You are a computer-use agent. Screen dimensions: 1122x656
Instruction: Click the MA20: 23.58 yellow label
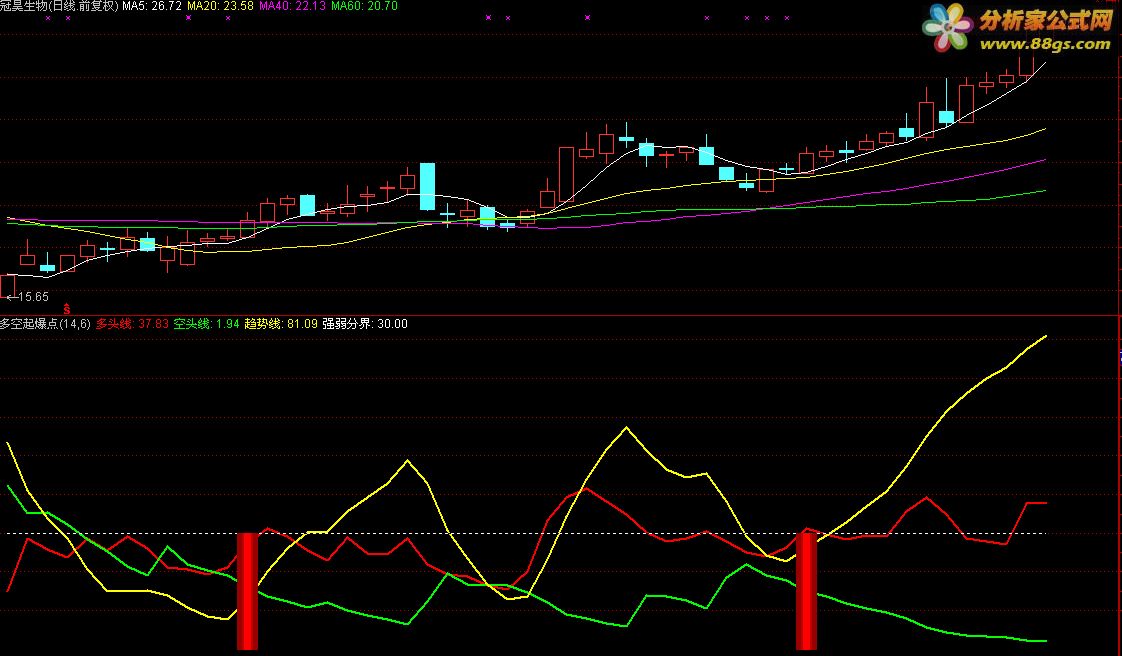[220, 6]
